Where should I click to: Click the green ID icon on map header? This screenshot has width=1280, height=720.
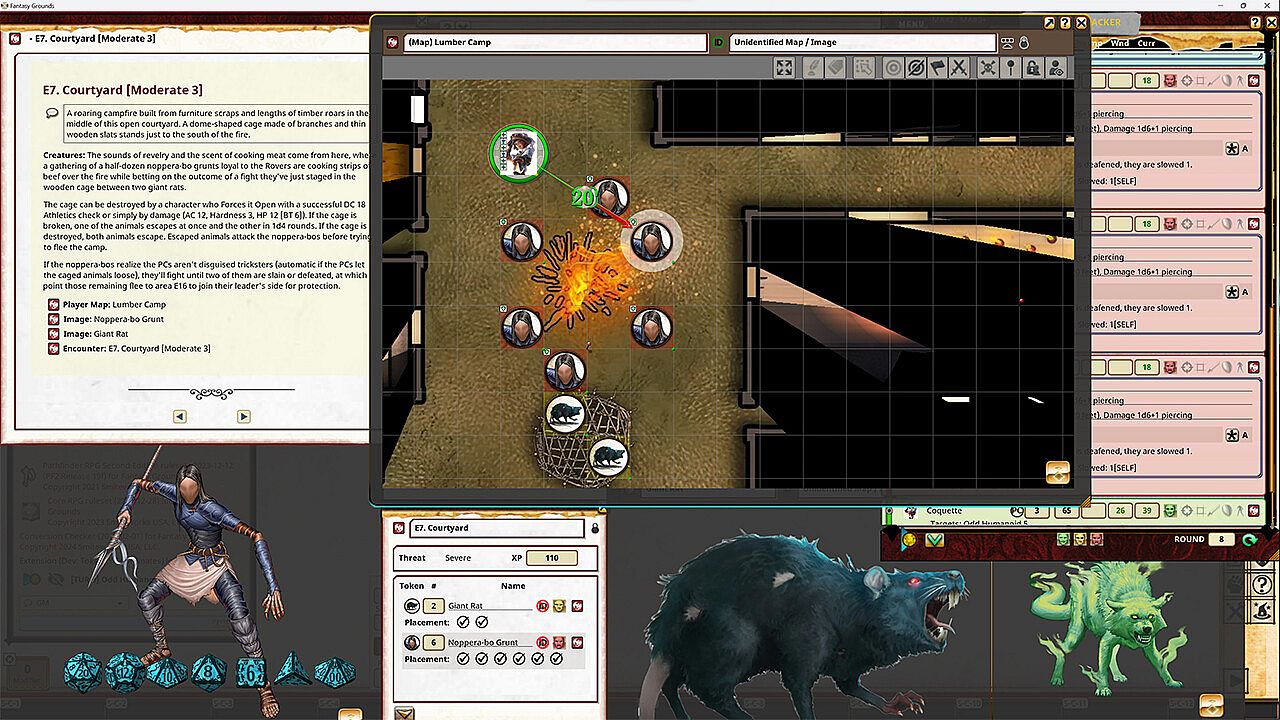click(x=718, y=42)
